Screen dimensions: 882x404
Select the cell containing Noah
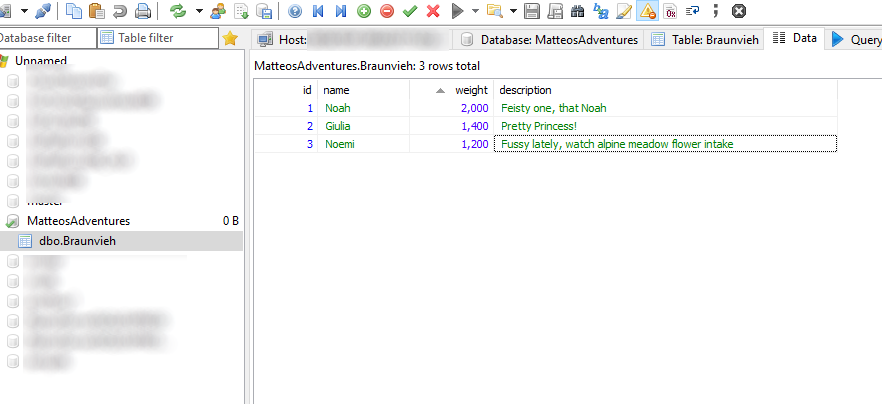point(363,108)
